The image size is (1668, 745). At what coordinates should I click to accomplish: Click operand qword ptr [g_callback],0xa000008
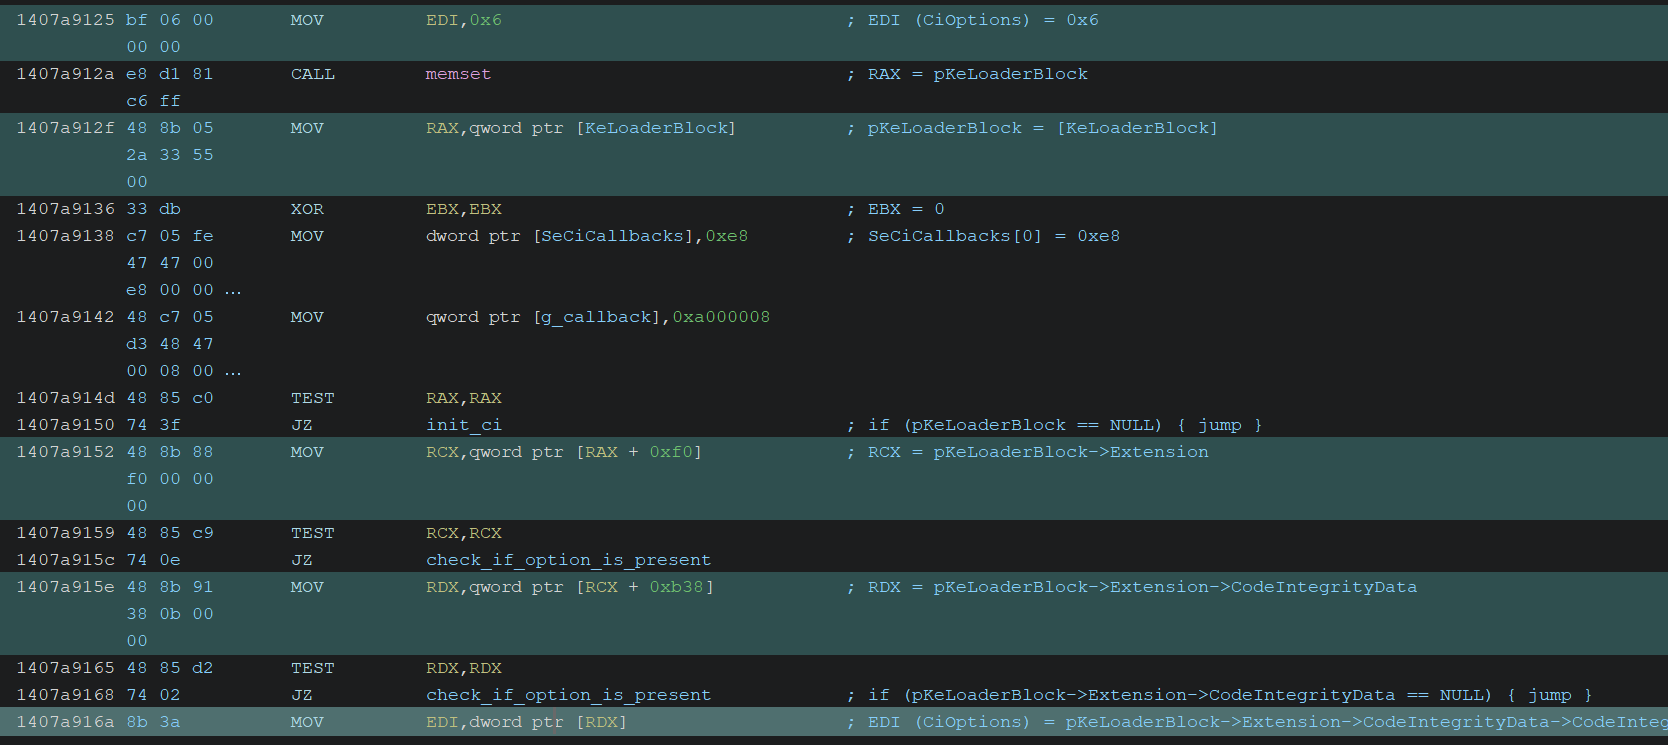(598, 317)
